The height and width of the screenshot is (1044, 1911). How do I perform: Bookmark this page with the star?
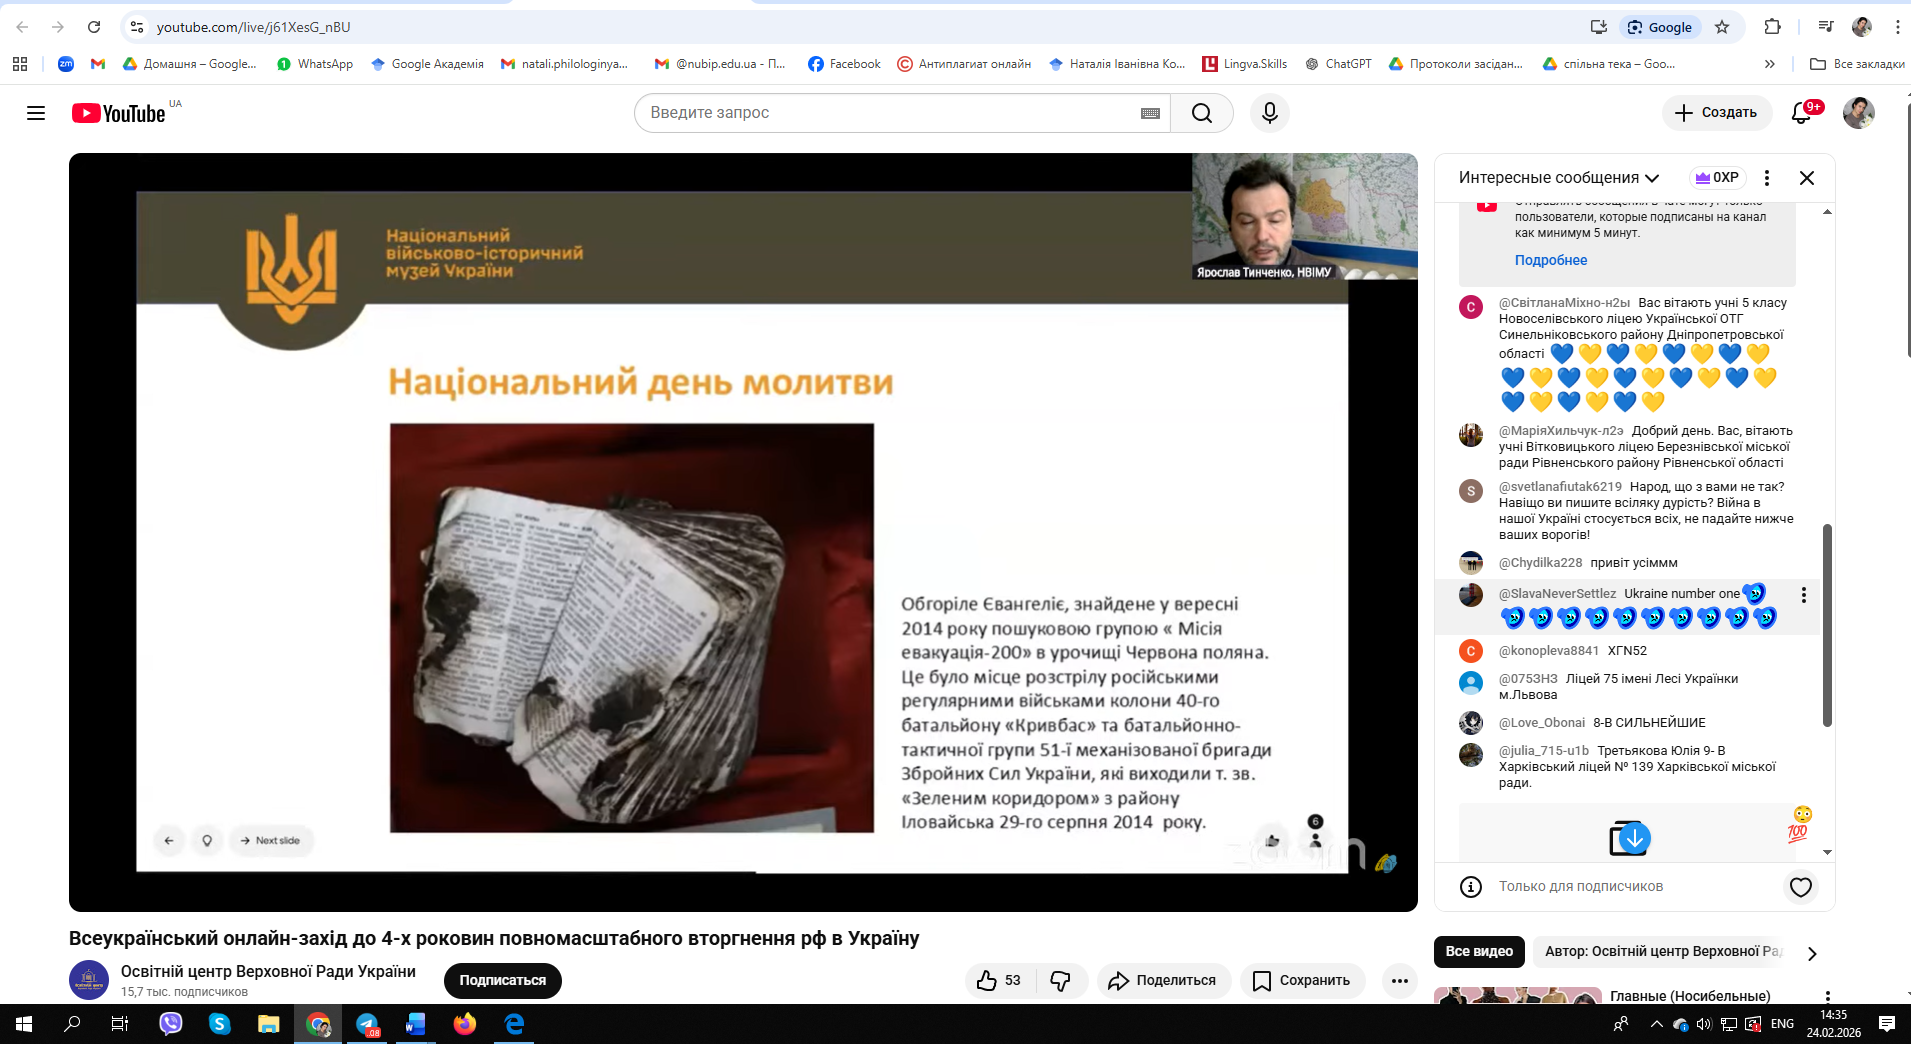(1722, 27)
